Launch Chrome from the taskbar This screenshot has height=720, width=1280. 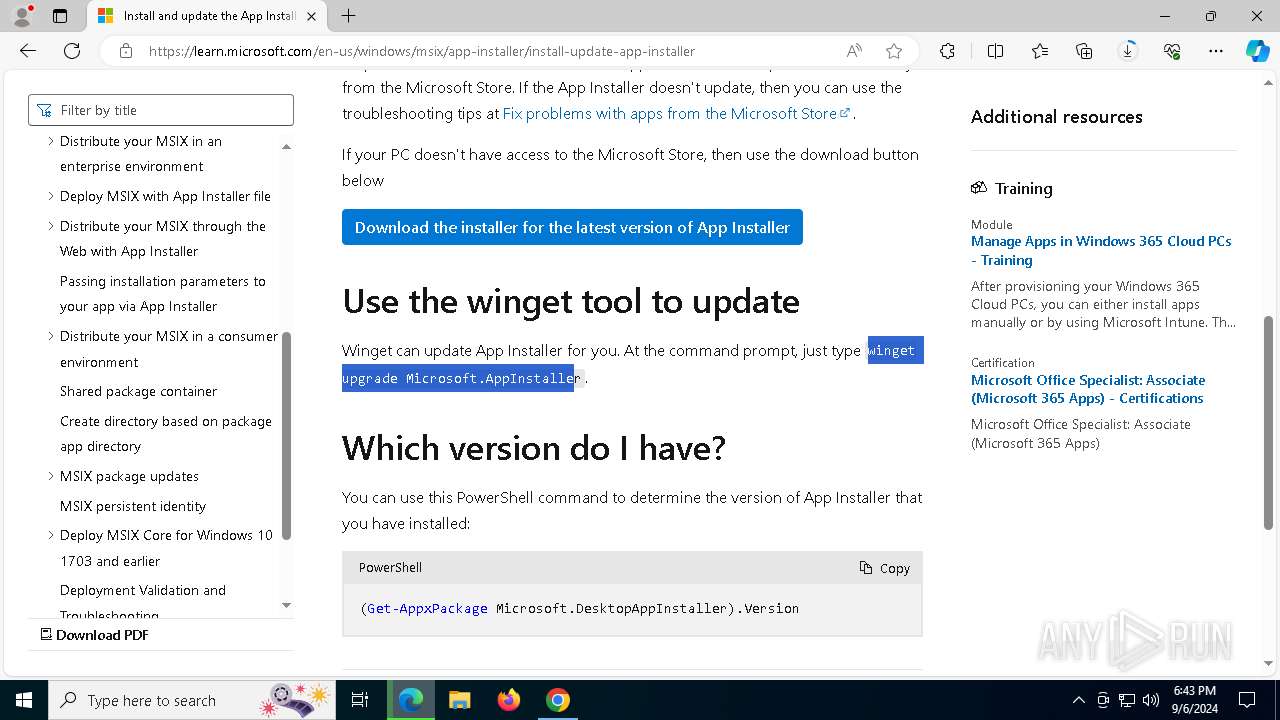pyautogui.click(x=558, y=700)
